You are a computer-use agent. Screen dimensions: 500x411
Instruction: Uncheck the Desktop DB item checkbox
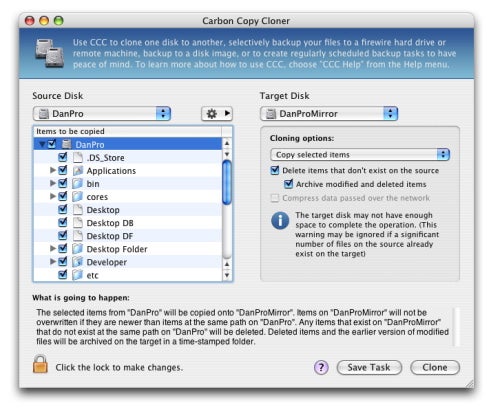click(x=63, y=223)
